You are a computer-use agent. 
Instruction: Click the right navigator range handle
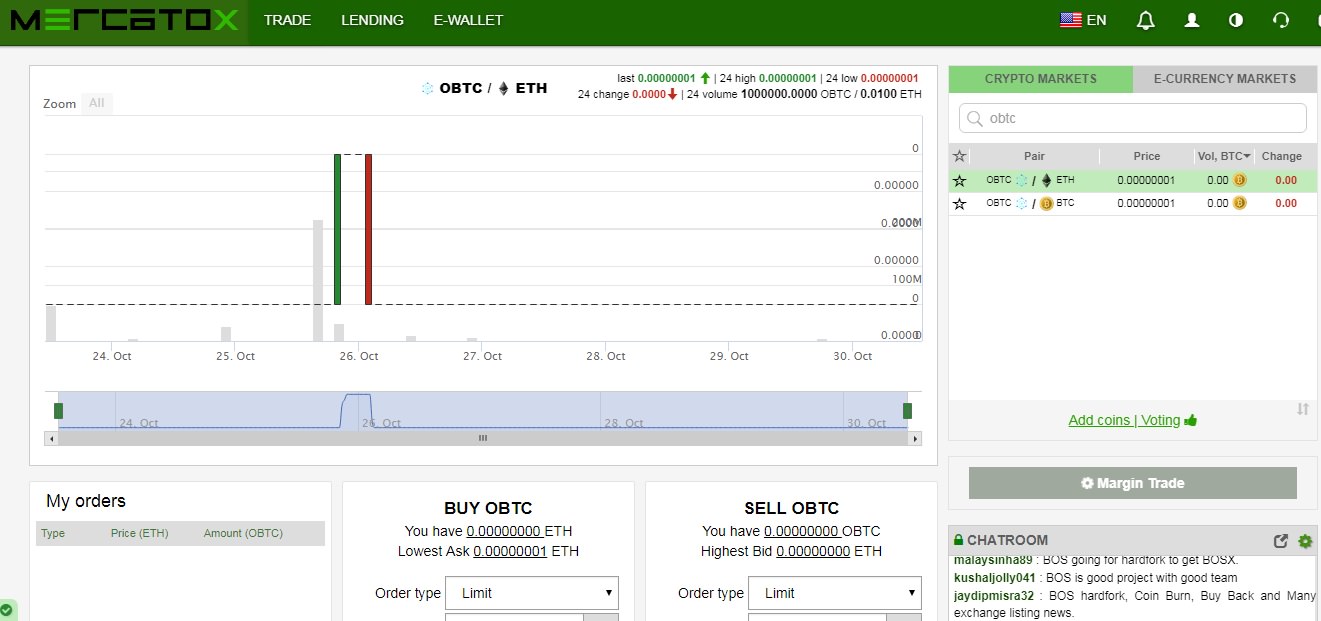pyautogui.click(x=907, y=411)
